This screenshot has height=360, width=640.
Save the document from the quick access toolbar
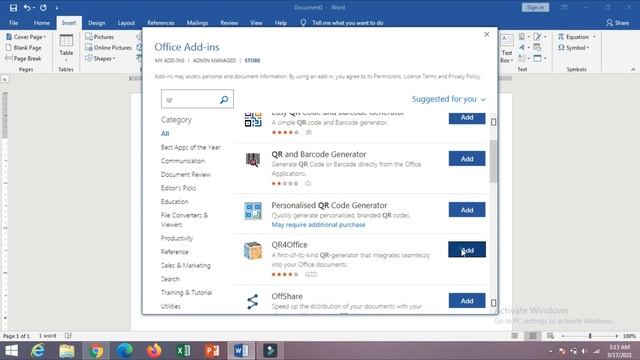pyautogui.click(x=13, y=7)
